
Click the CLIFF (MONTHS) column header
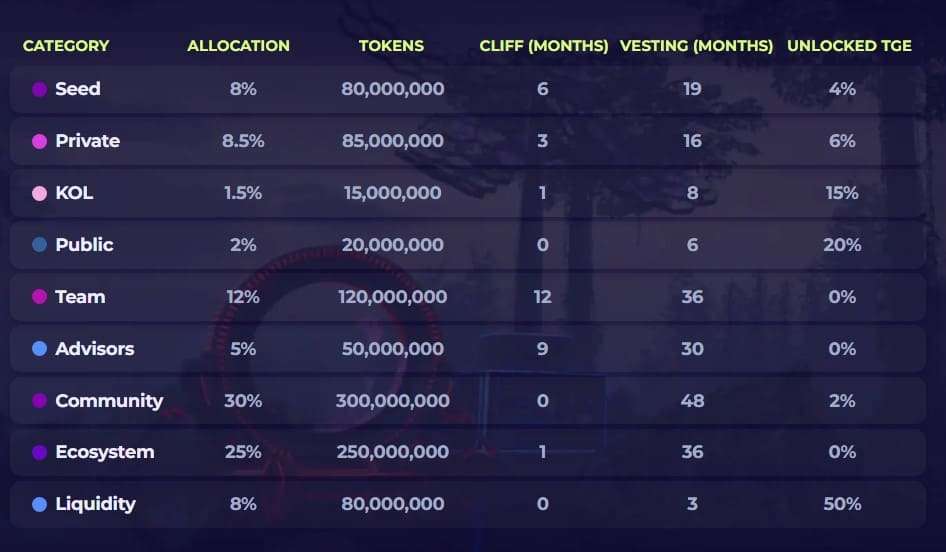pos(544,46)
